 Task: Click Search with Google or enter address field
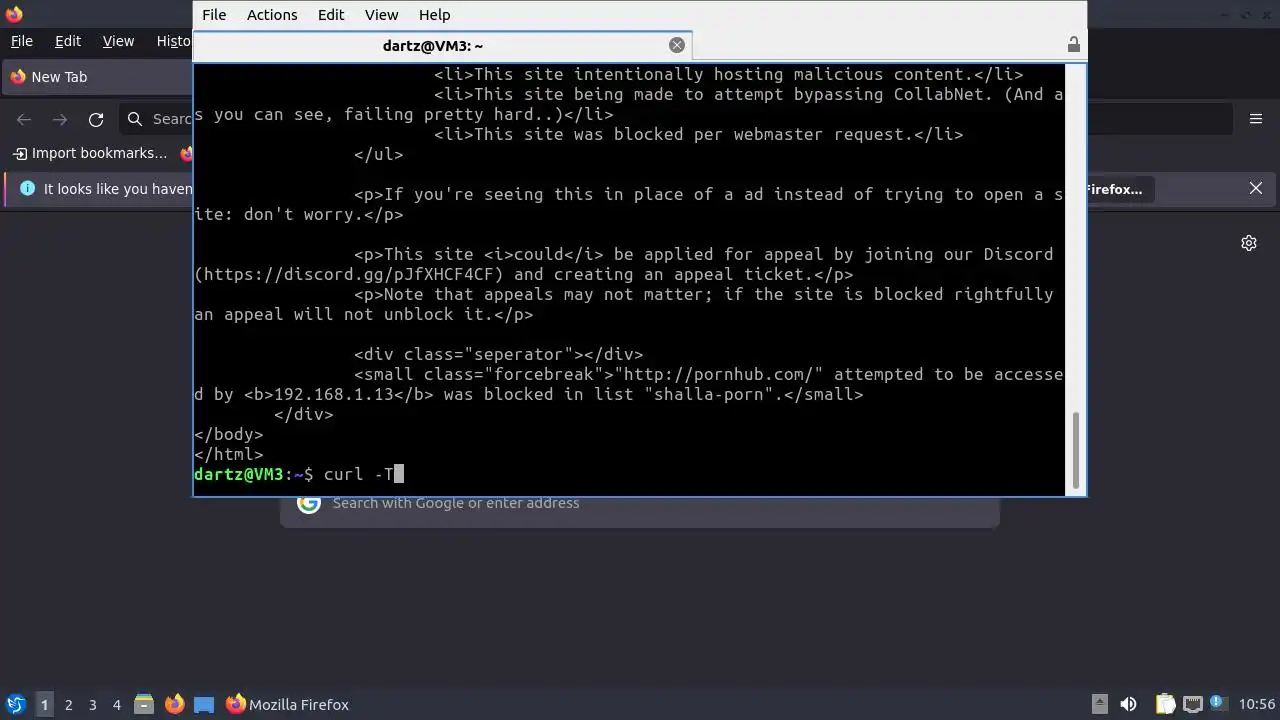640,503
